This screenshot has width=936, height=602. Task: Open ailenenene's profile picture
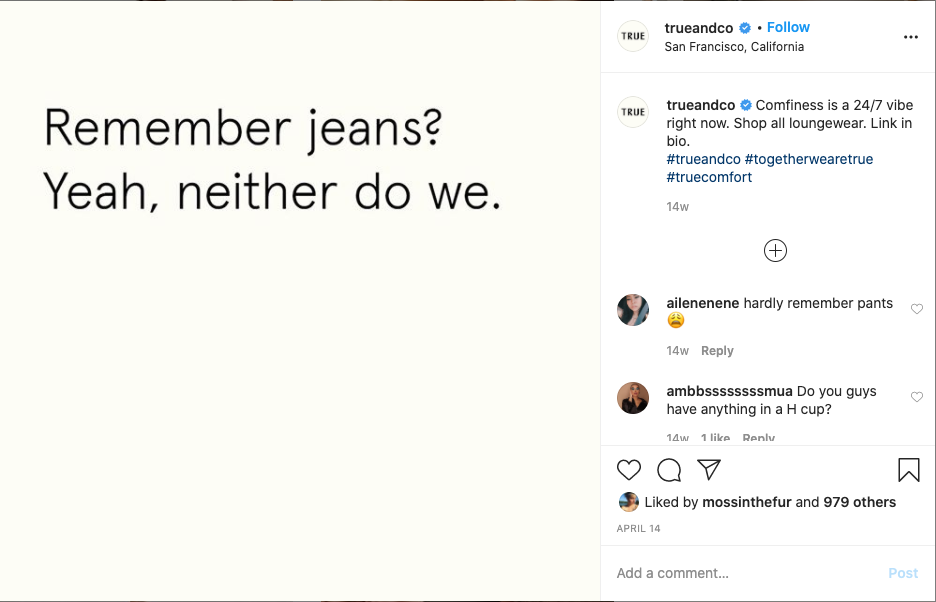pos(633,310)
